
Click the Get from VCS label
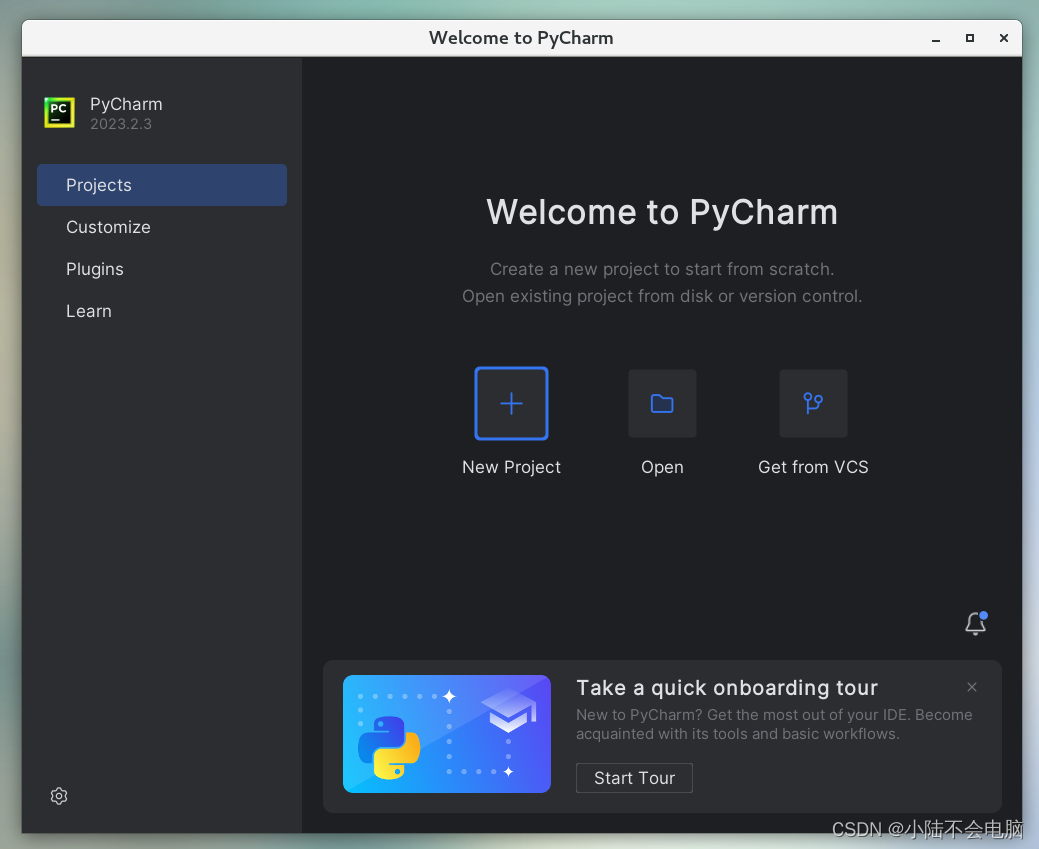click(x=813, y=467)
